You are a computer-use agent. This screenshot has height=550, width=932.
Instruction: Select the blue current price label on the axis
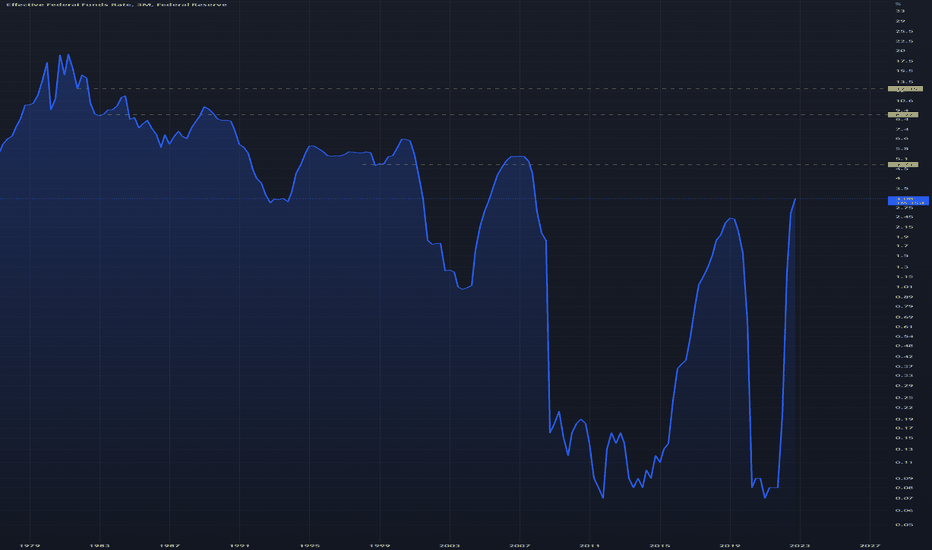tap(908, 201)
